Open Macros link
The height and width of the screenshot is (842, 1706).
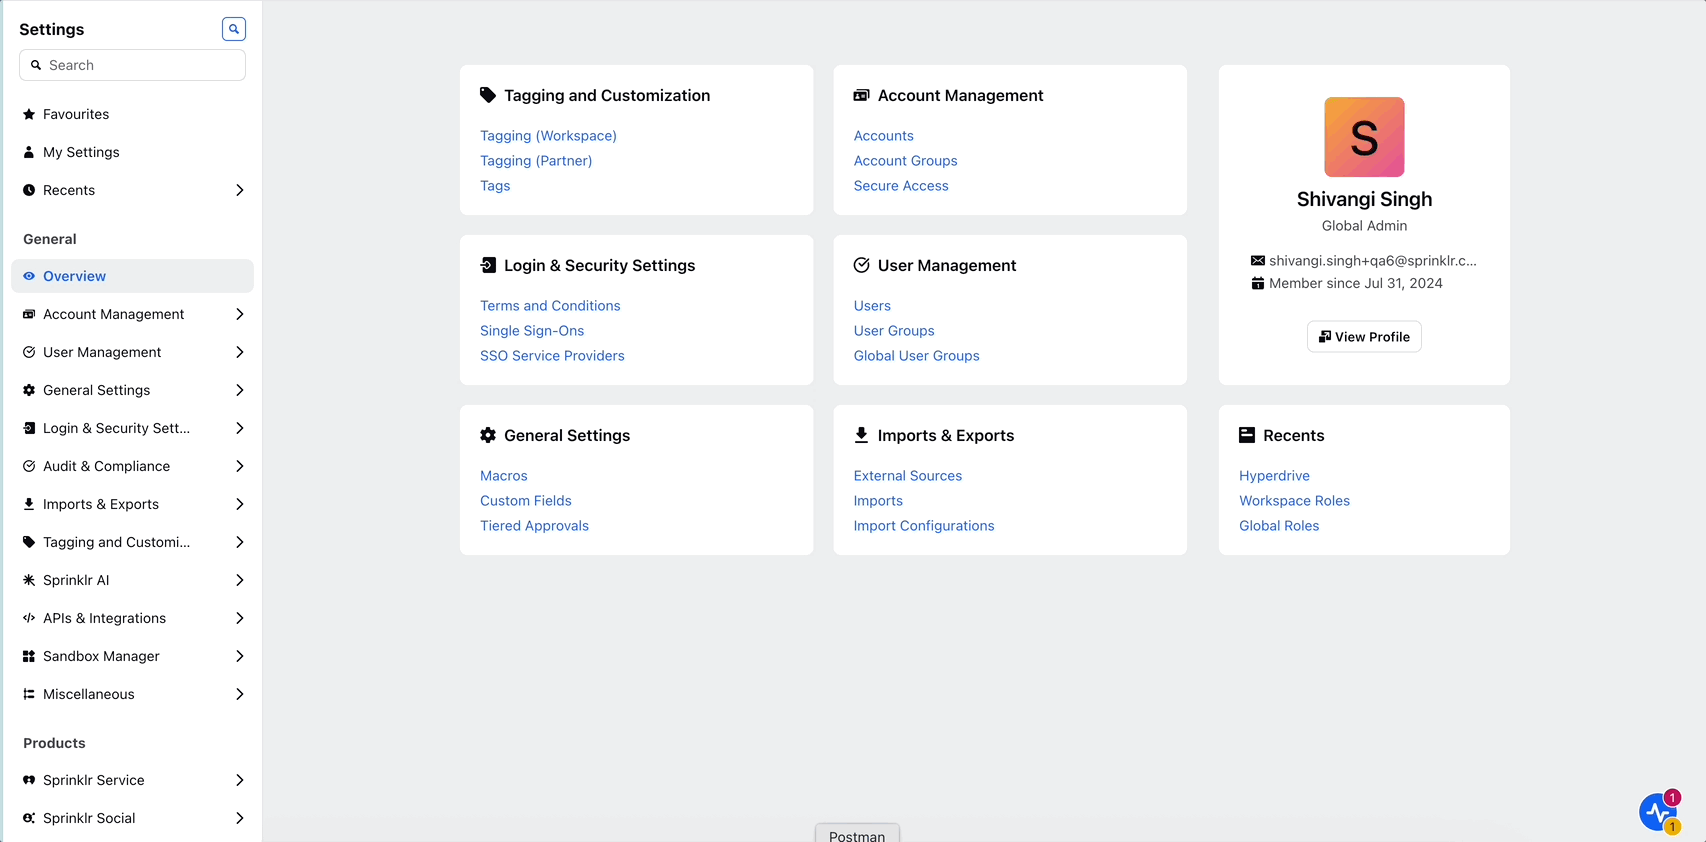coord(504,476)
